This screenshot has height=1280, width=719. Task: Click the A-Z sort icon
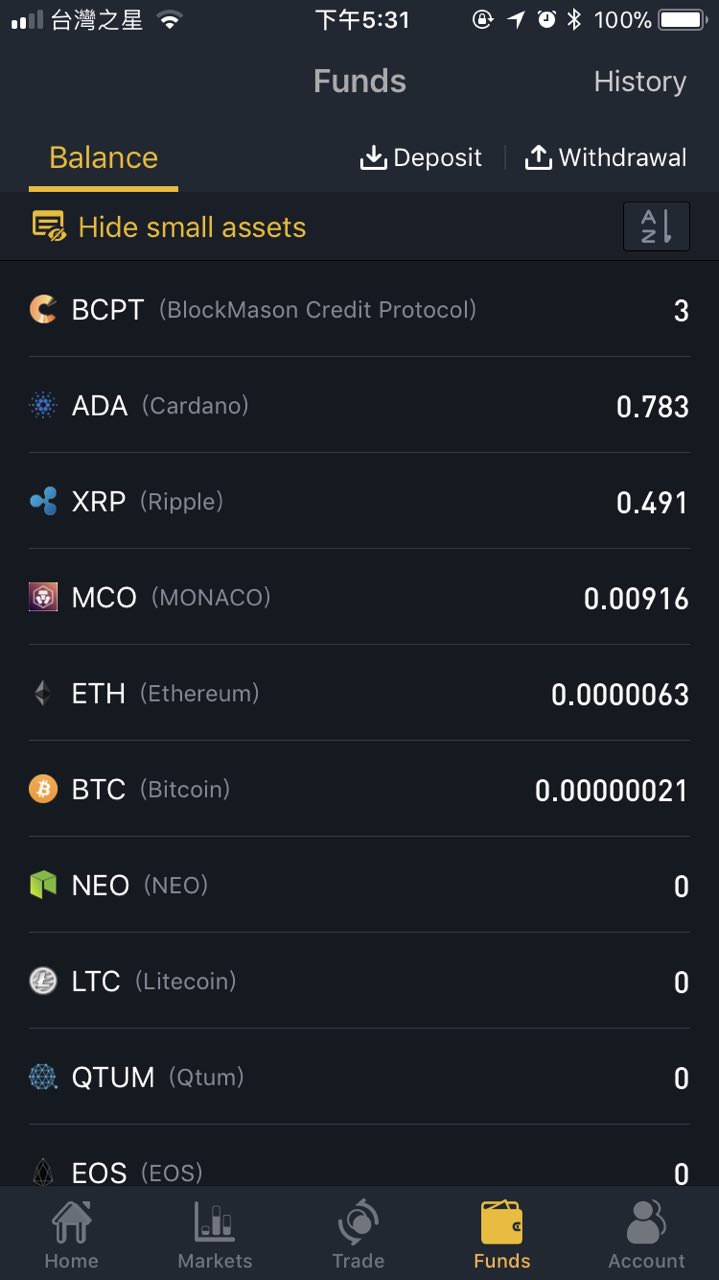(656, 227)
